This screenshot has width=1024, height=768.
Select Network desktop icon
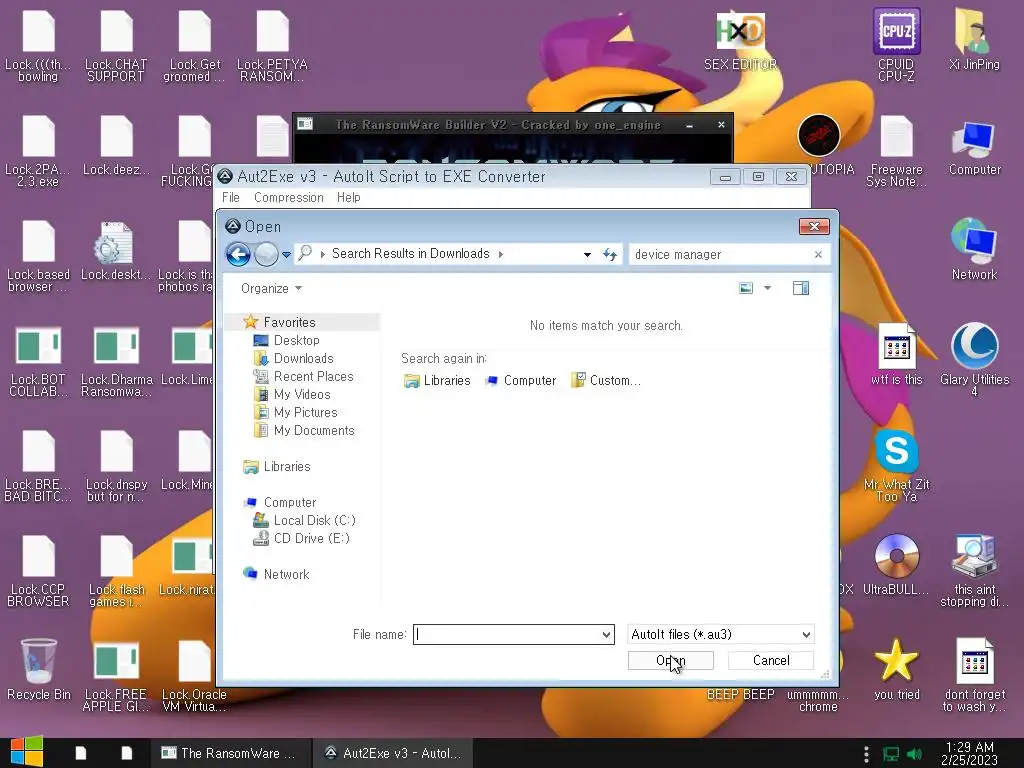click(974, 249)
